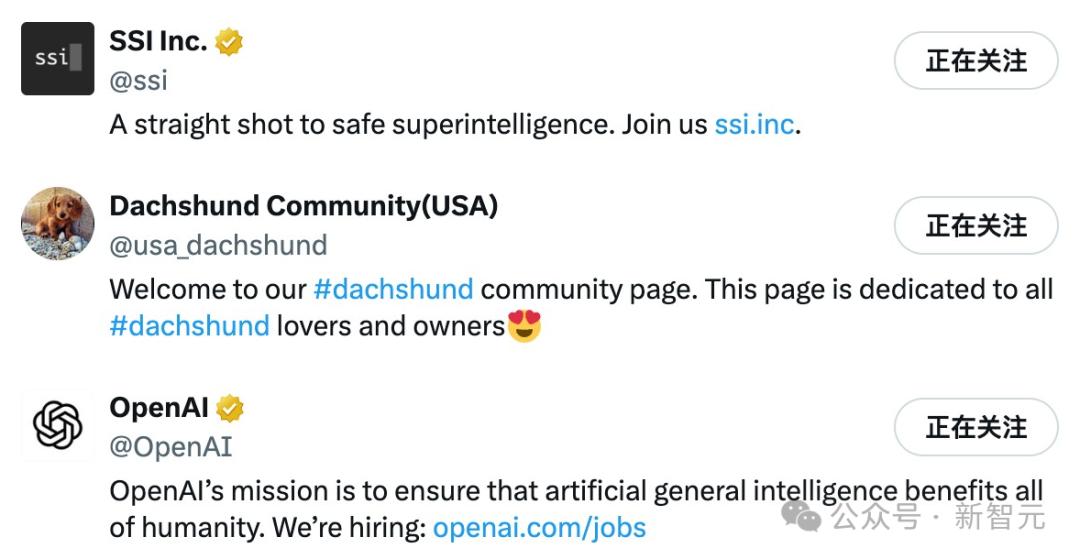
Task: Click the second #dachshund hashtag before lovers
Action: [x=189, y=326]
